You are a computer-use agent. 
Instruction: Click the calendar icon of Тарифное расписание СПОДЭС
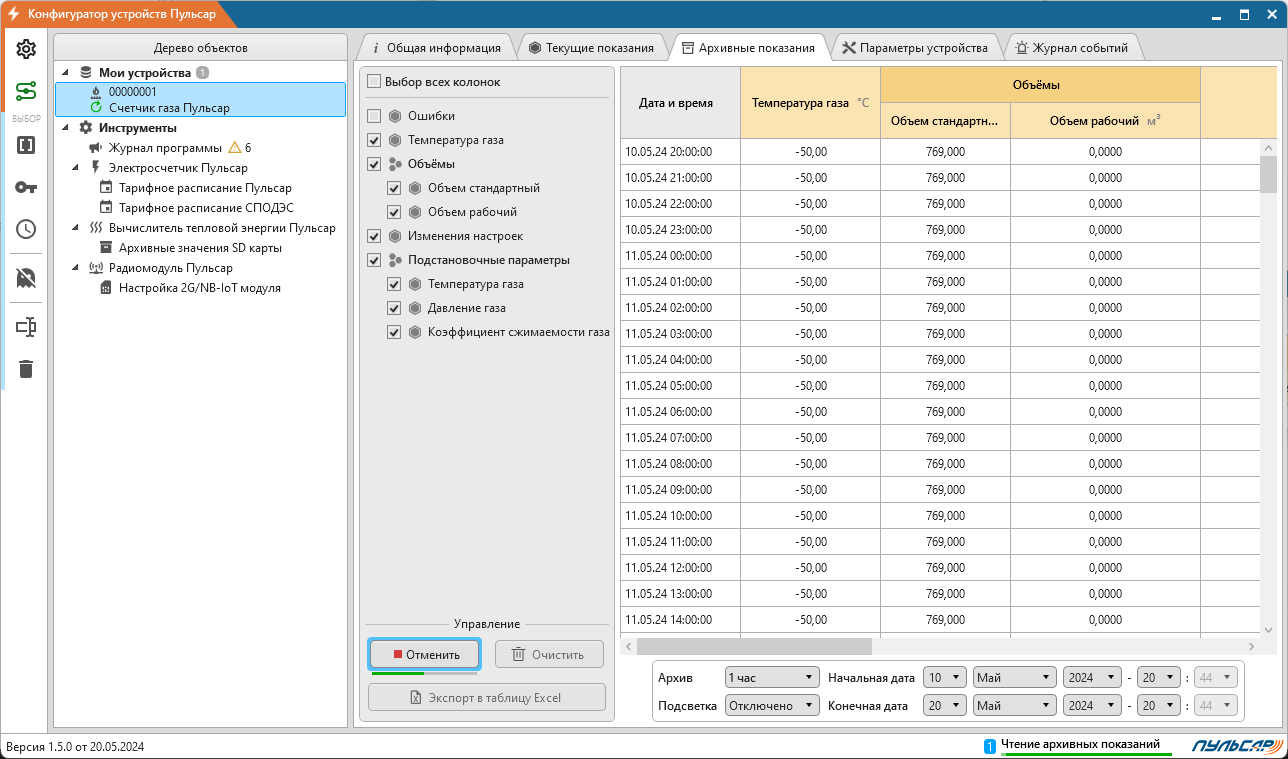(x=106, y=208)
